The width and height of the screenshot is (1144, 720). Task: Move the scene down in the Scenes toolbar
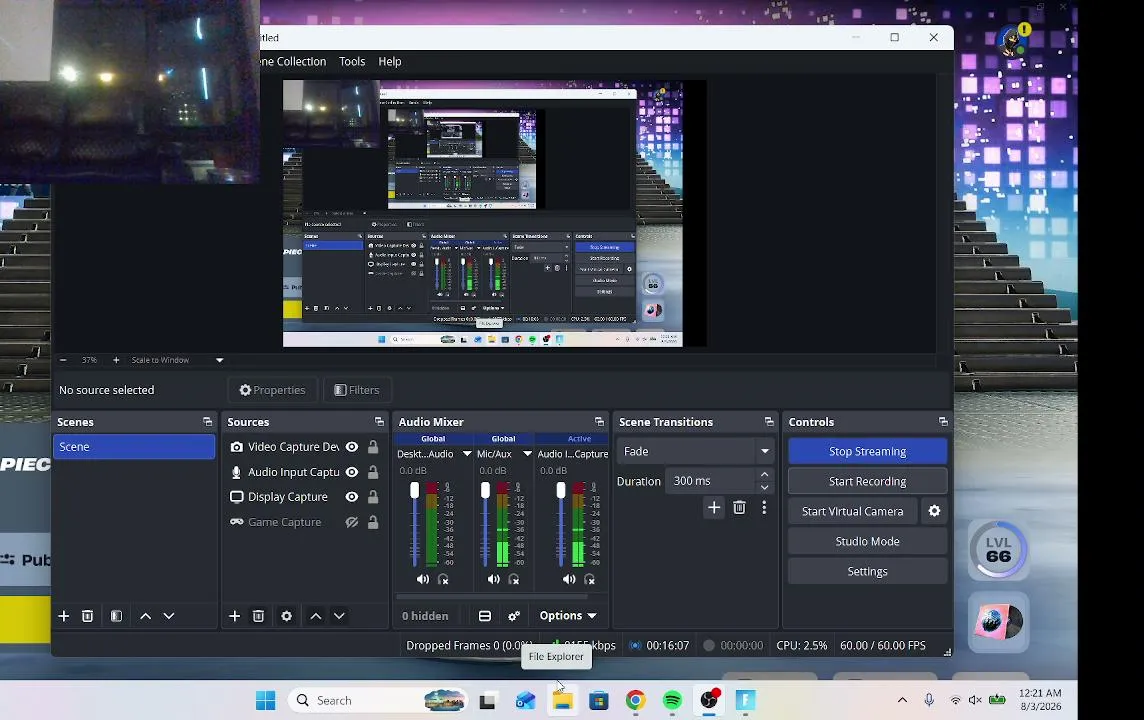coord(169,616)
